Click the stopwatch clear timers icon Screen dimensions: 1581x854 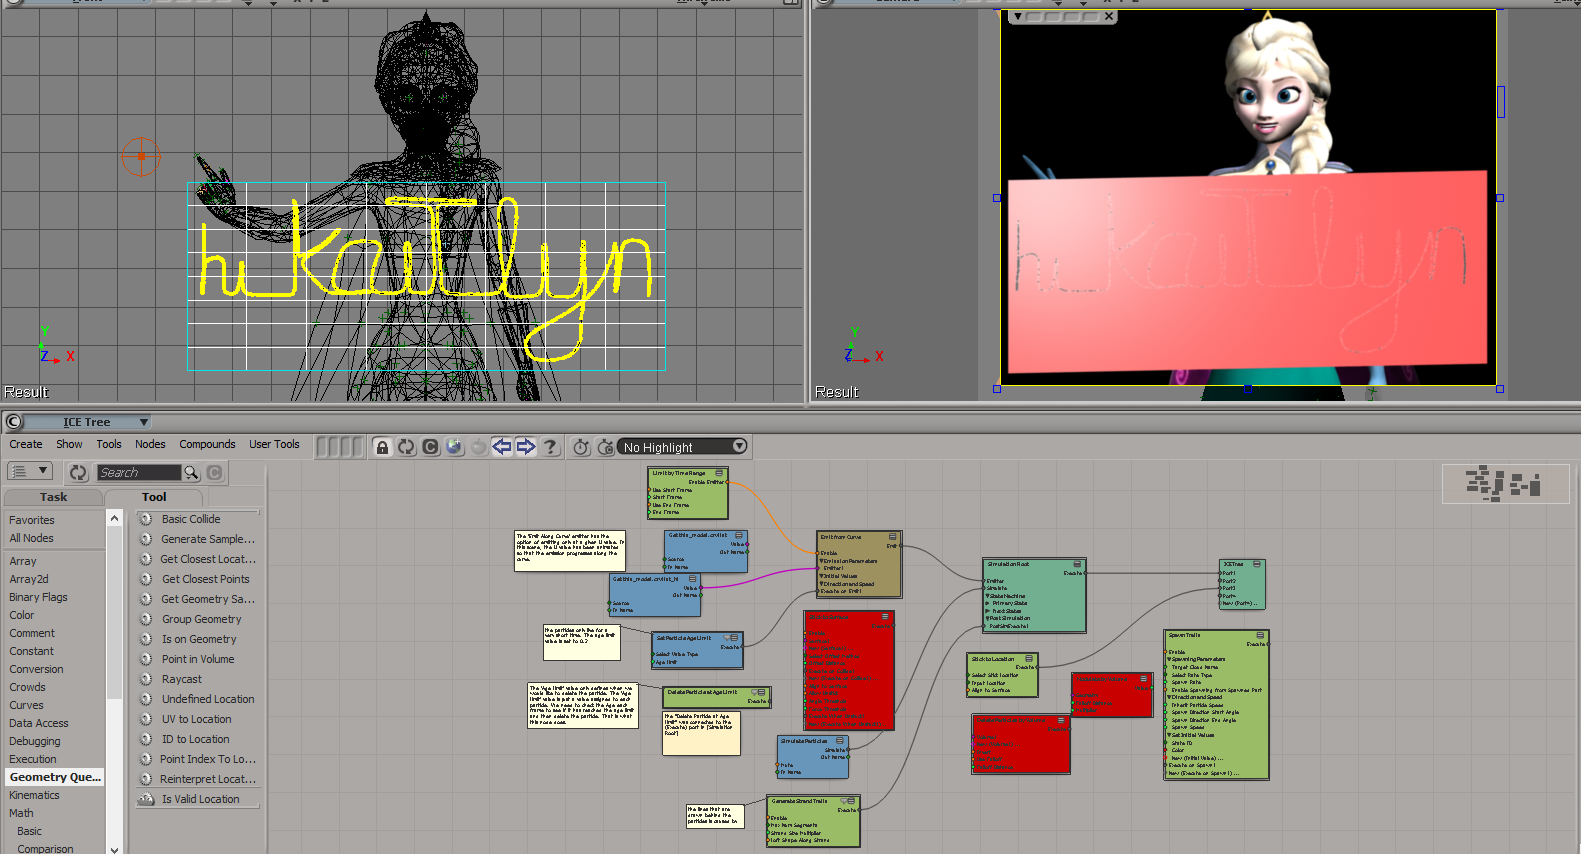point(605,447)
